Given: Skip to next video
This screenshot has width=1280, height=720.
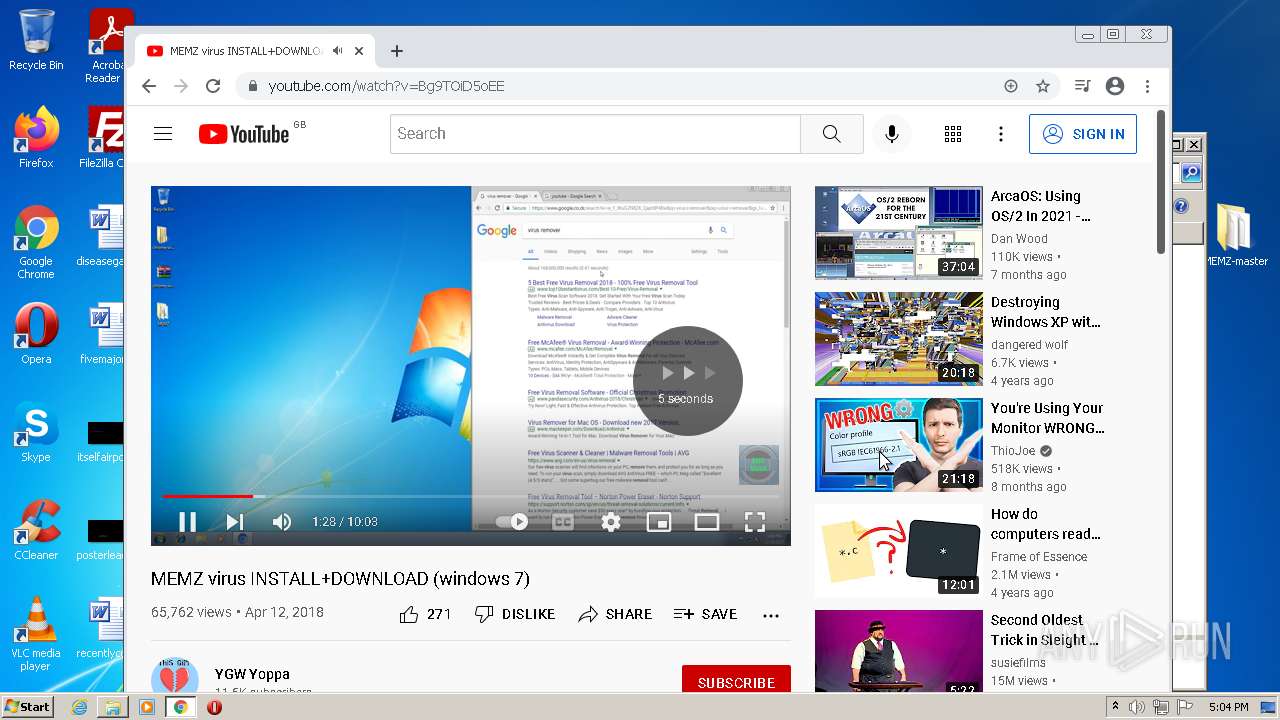Looking at the screenshot, I should coord(235,522).
